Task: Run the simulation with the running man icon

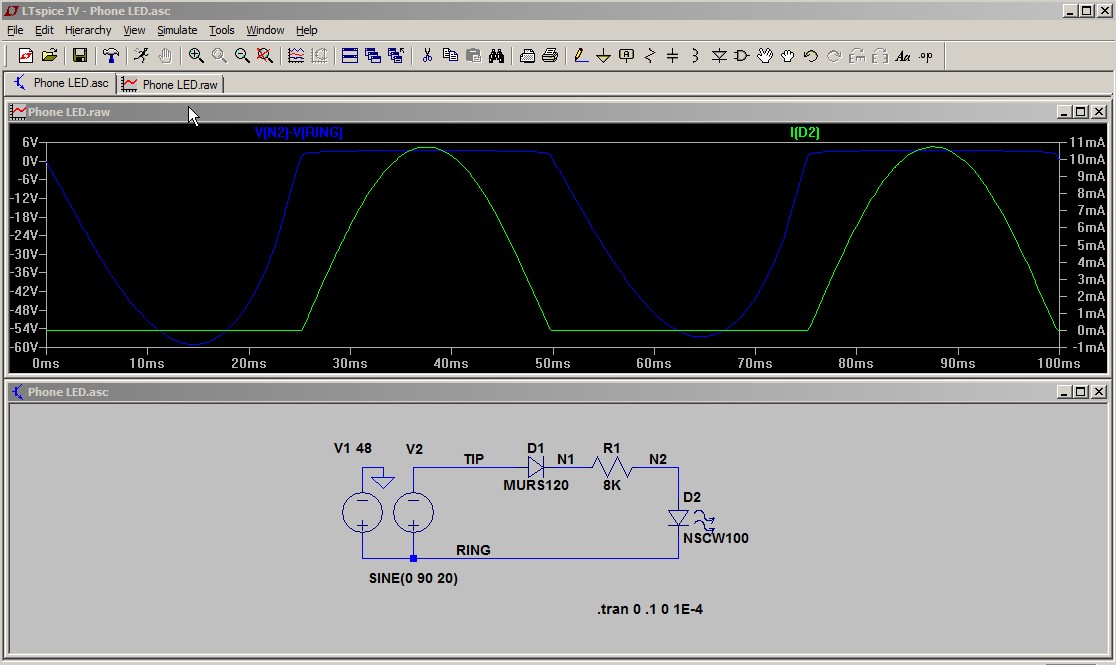Action: 141,56
